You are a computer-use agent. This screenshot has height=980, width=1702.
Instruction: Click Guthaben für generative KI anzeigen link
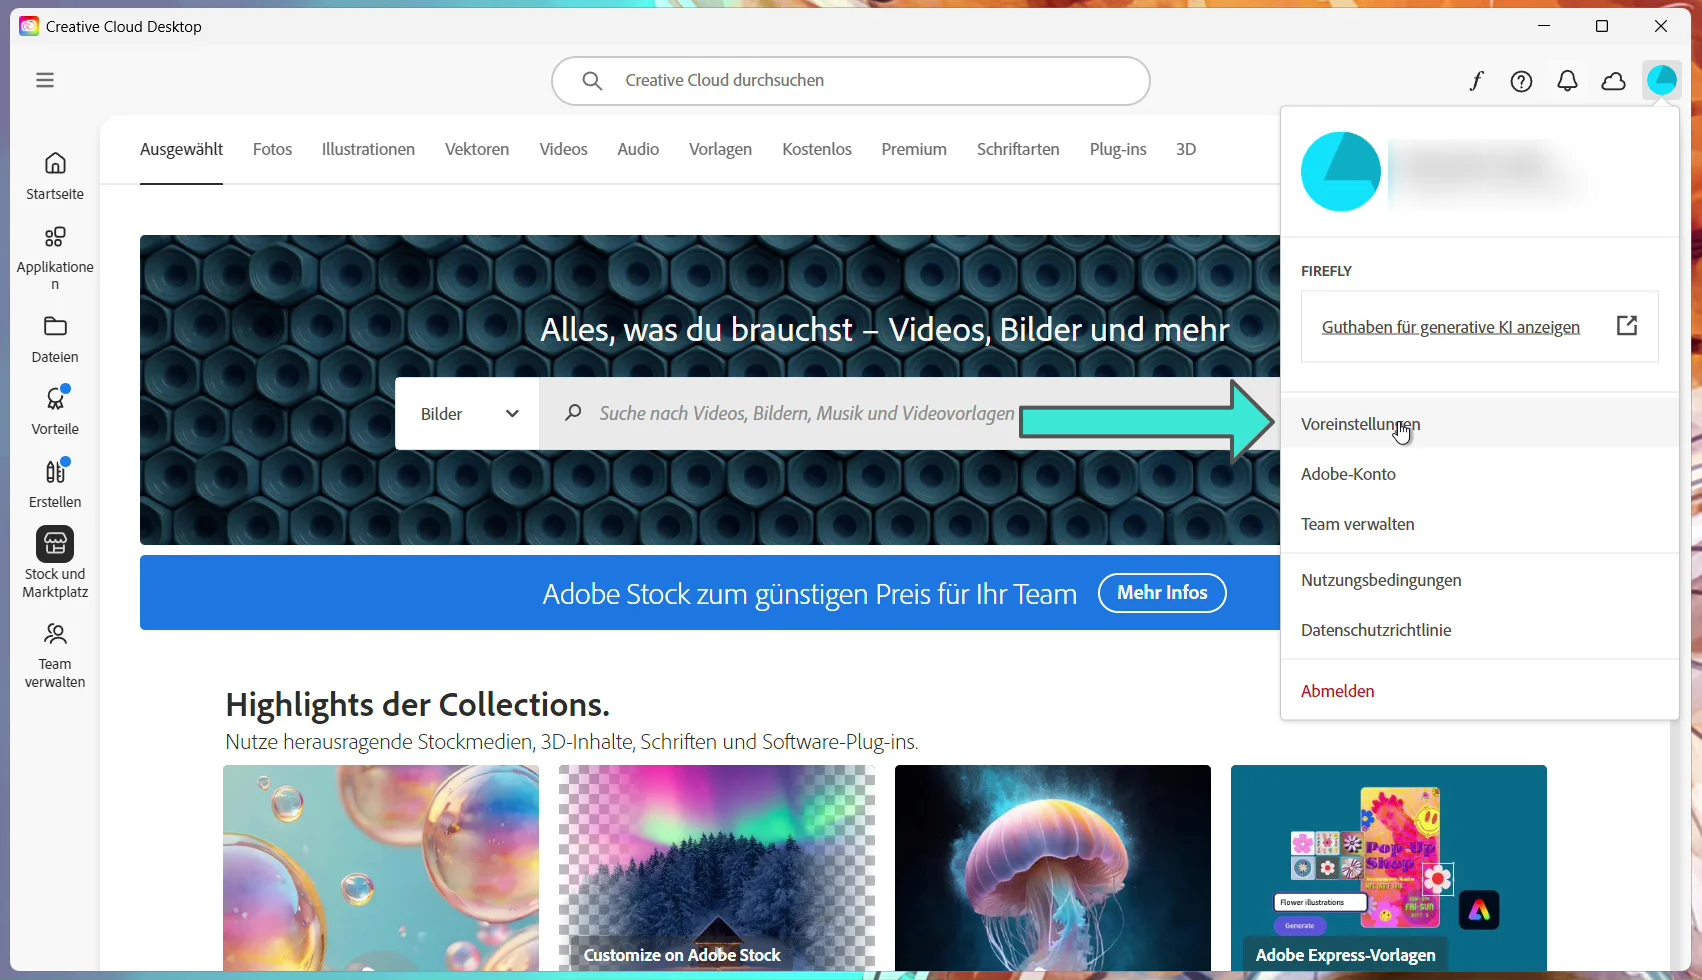[1450, 327]
